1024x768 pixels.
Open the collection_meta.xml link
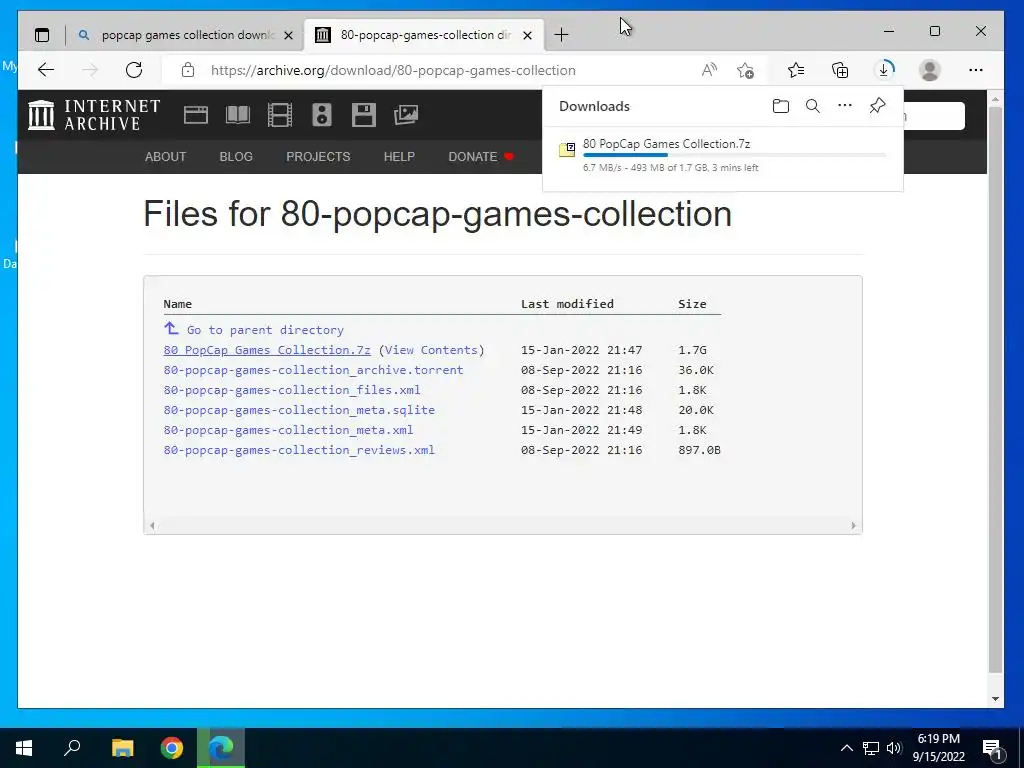tap(288, 430)
